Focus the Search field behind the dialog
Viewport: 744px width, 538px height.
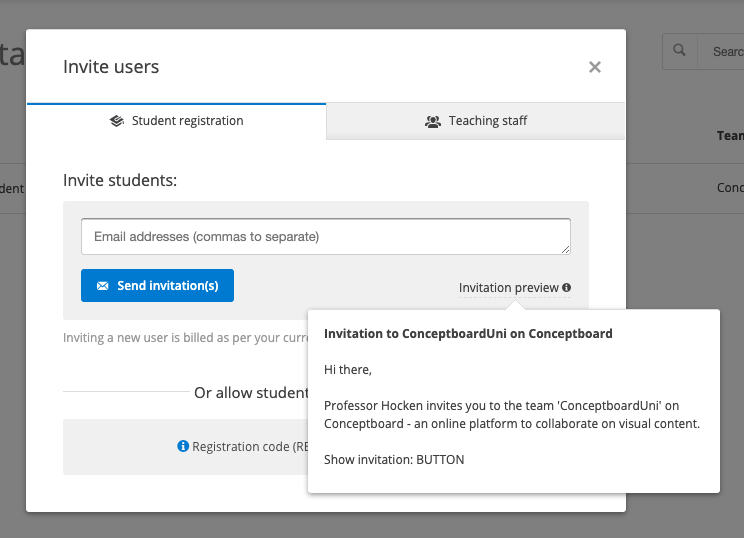point(725,51)
